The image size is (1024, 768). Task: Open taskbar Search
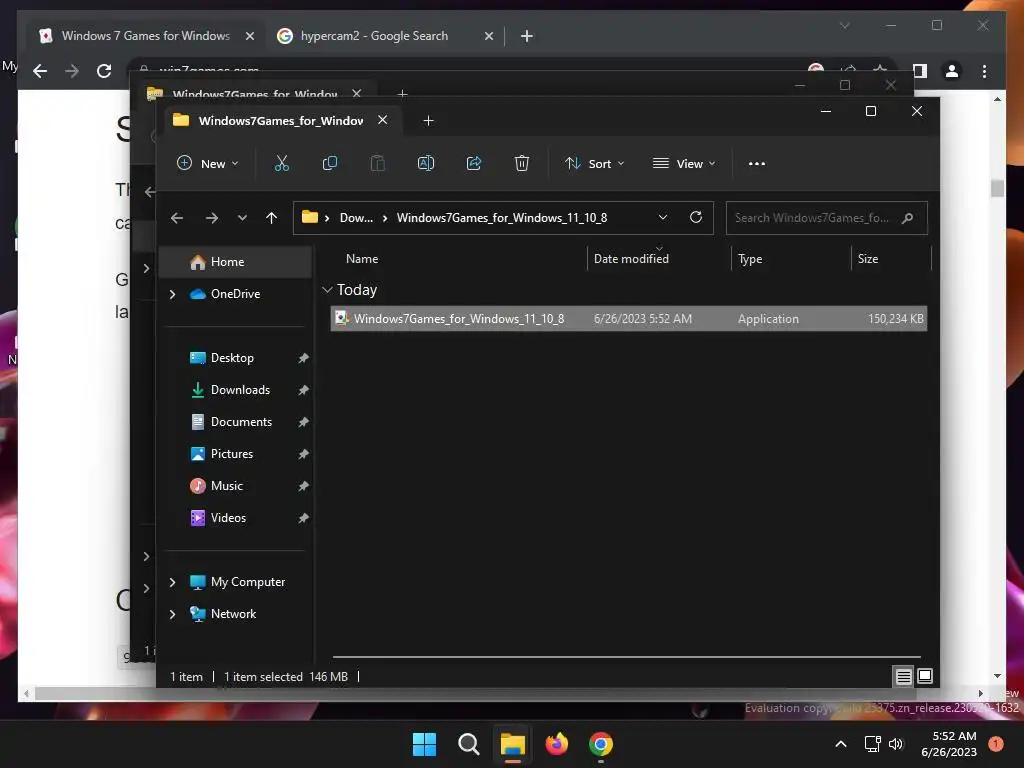[468, 744]
